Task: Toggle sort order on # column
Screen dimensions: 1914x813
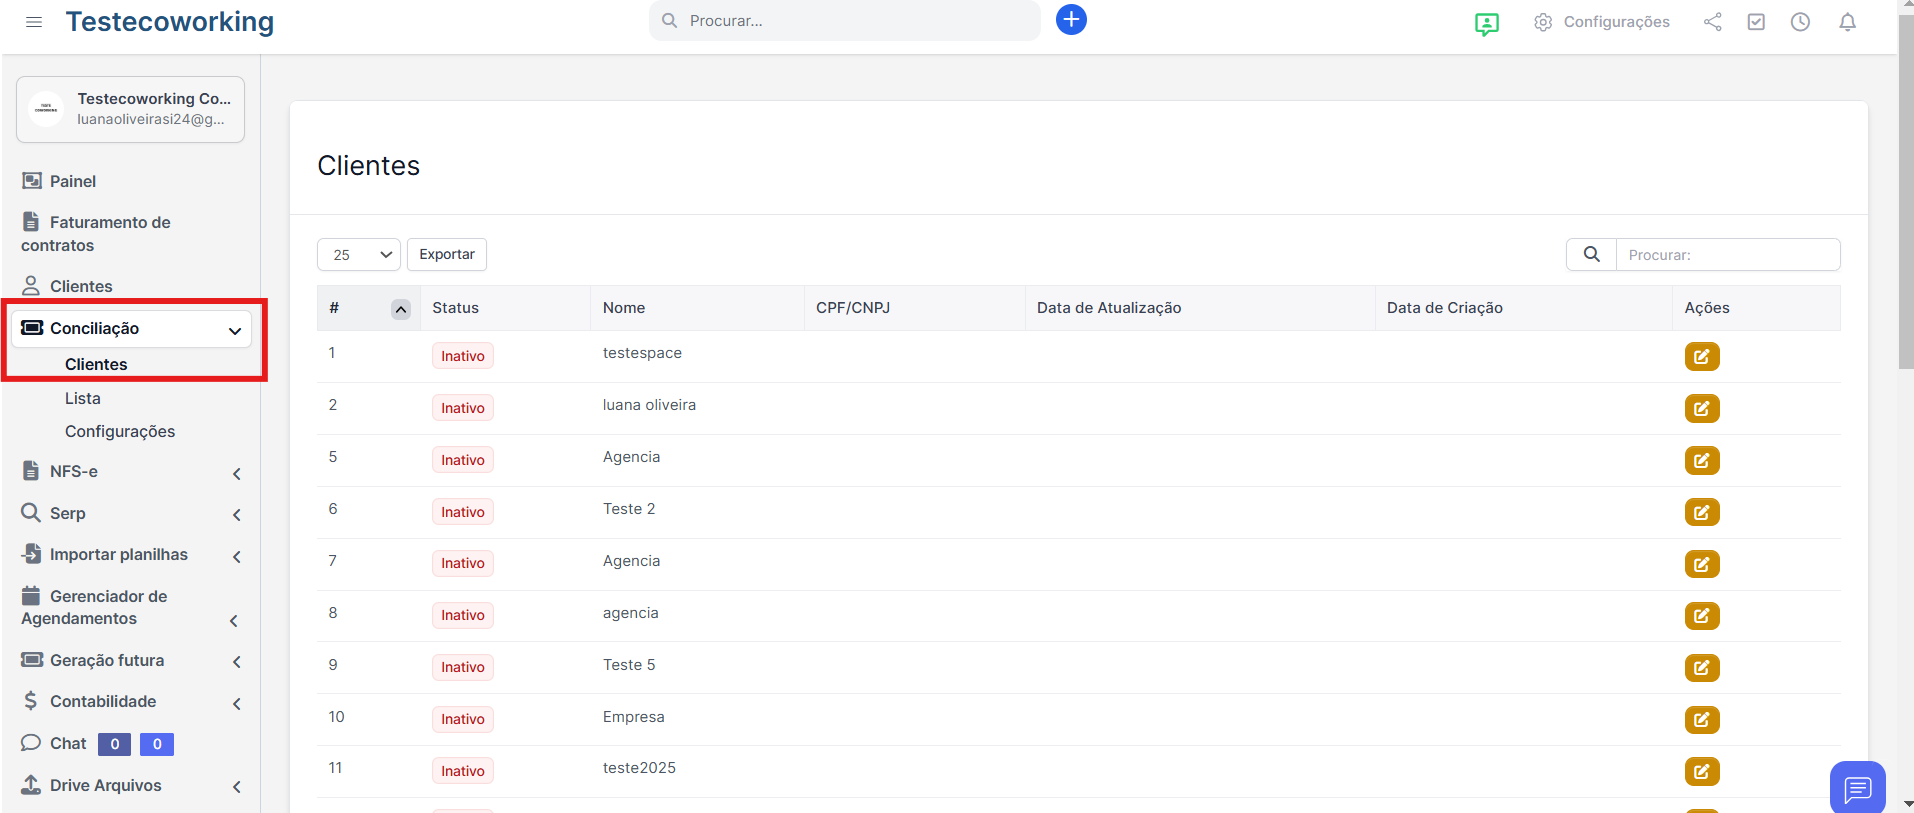Action: [400, 309]
